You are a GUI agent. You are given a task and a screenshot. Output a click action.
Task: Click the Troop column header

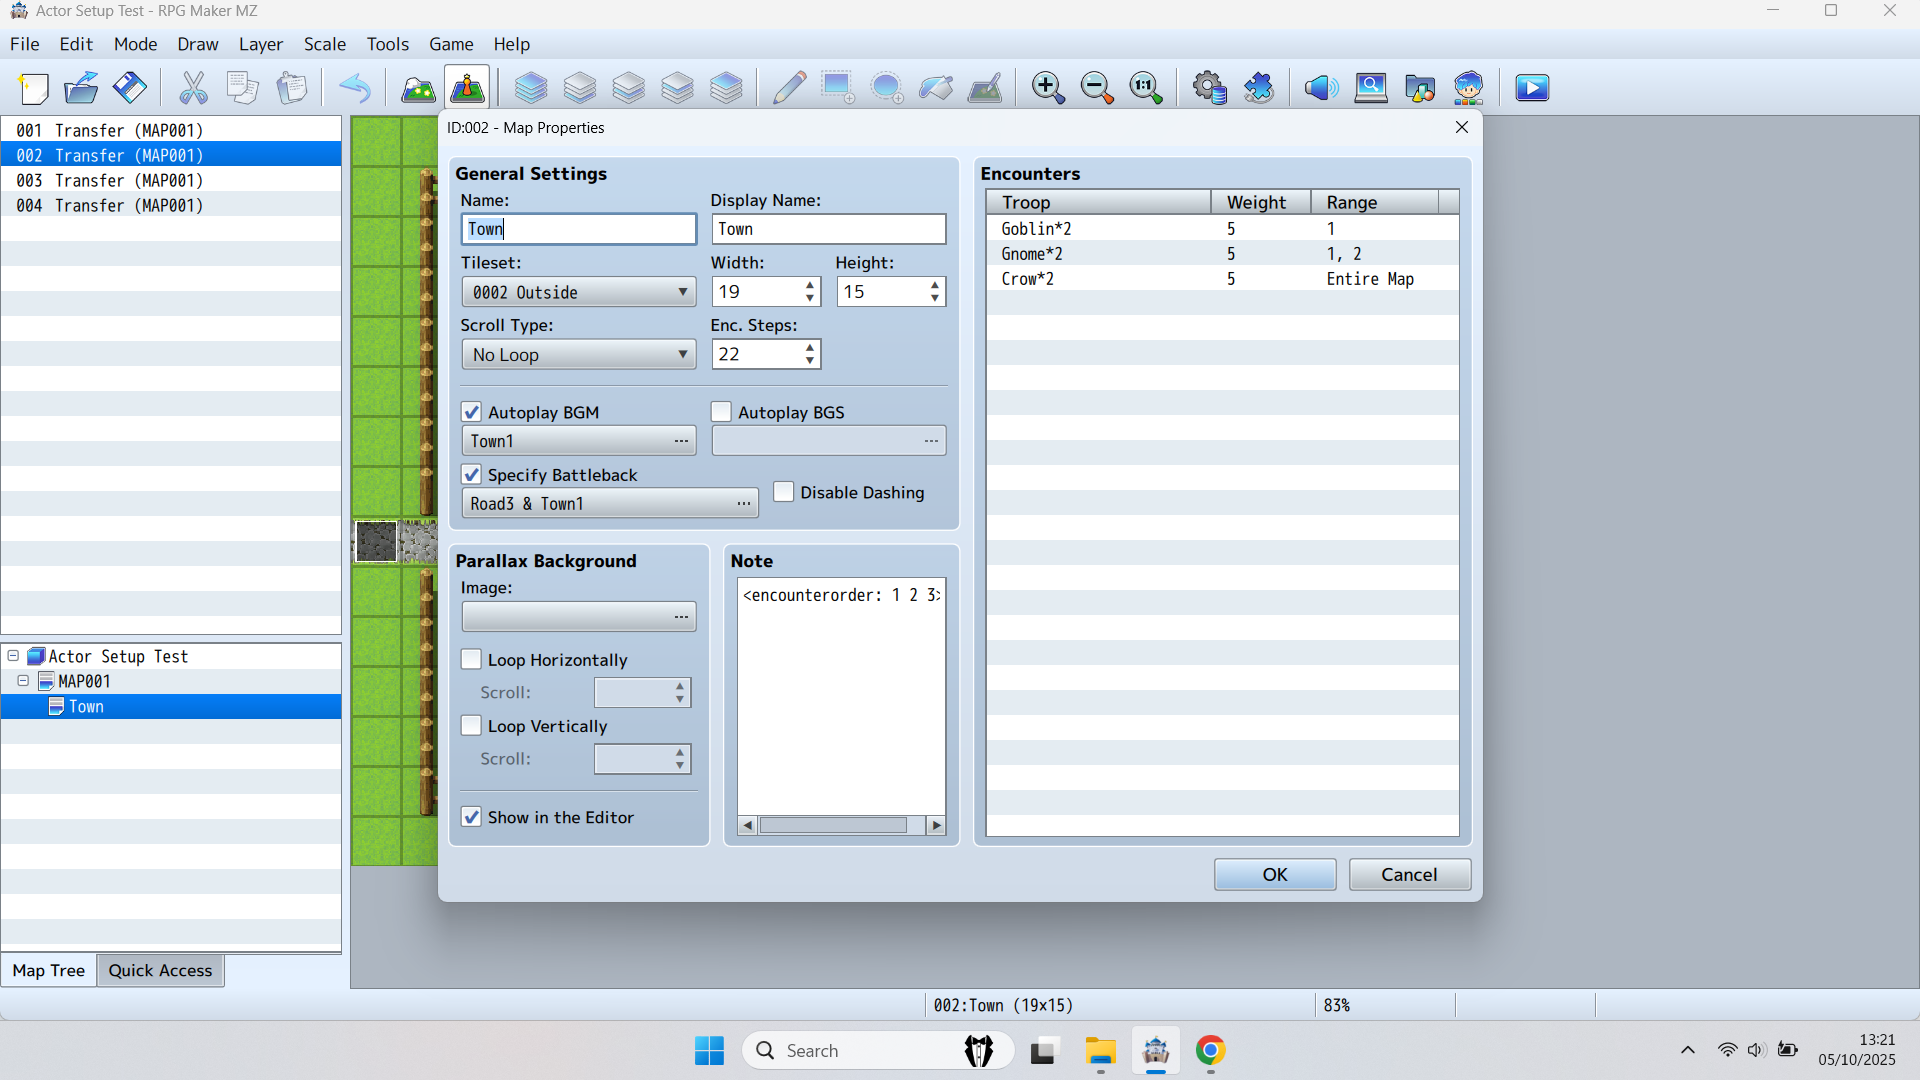click(1099, 202)
